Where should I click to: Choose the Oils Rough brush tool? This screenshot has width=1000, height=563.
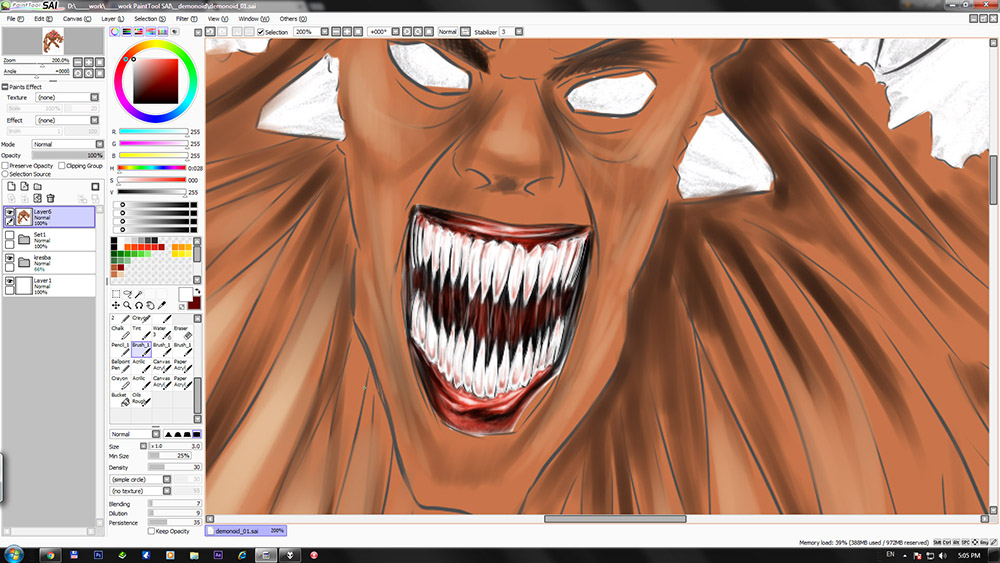(x=142, y=399)
